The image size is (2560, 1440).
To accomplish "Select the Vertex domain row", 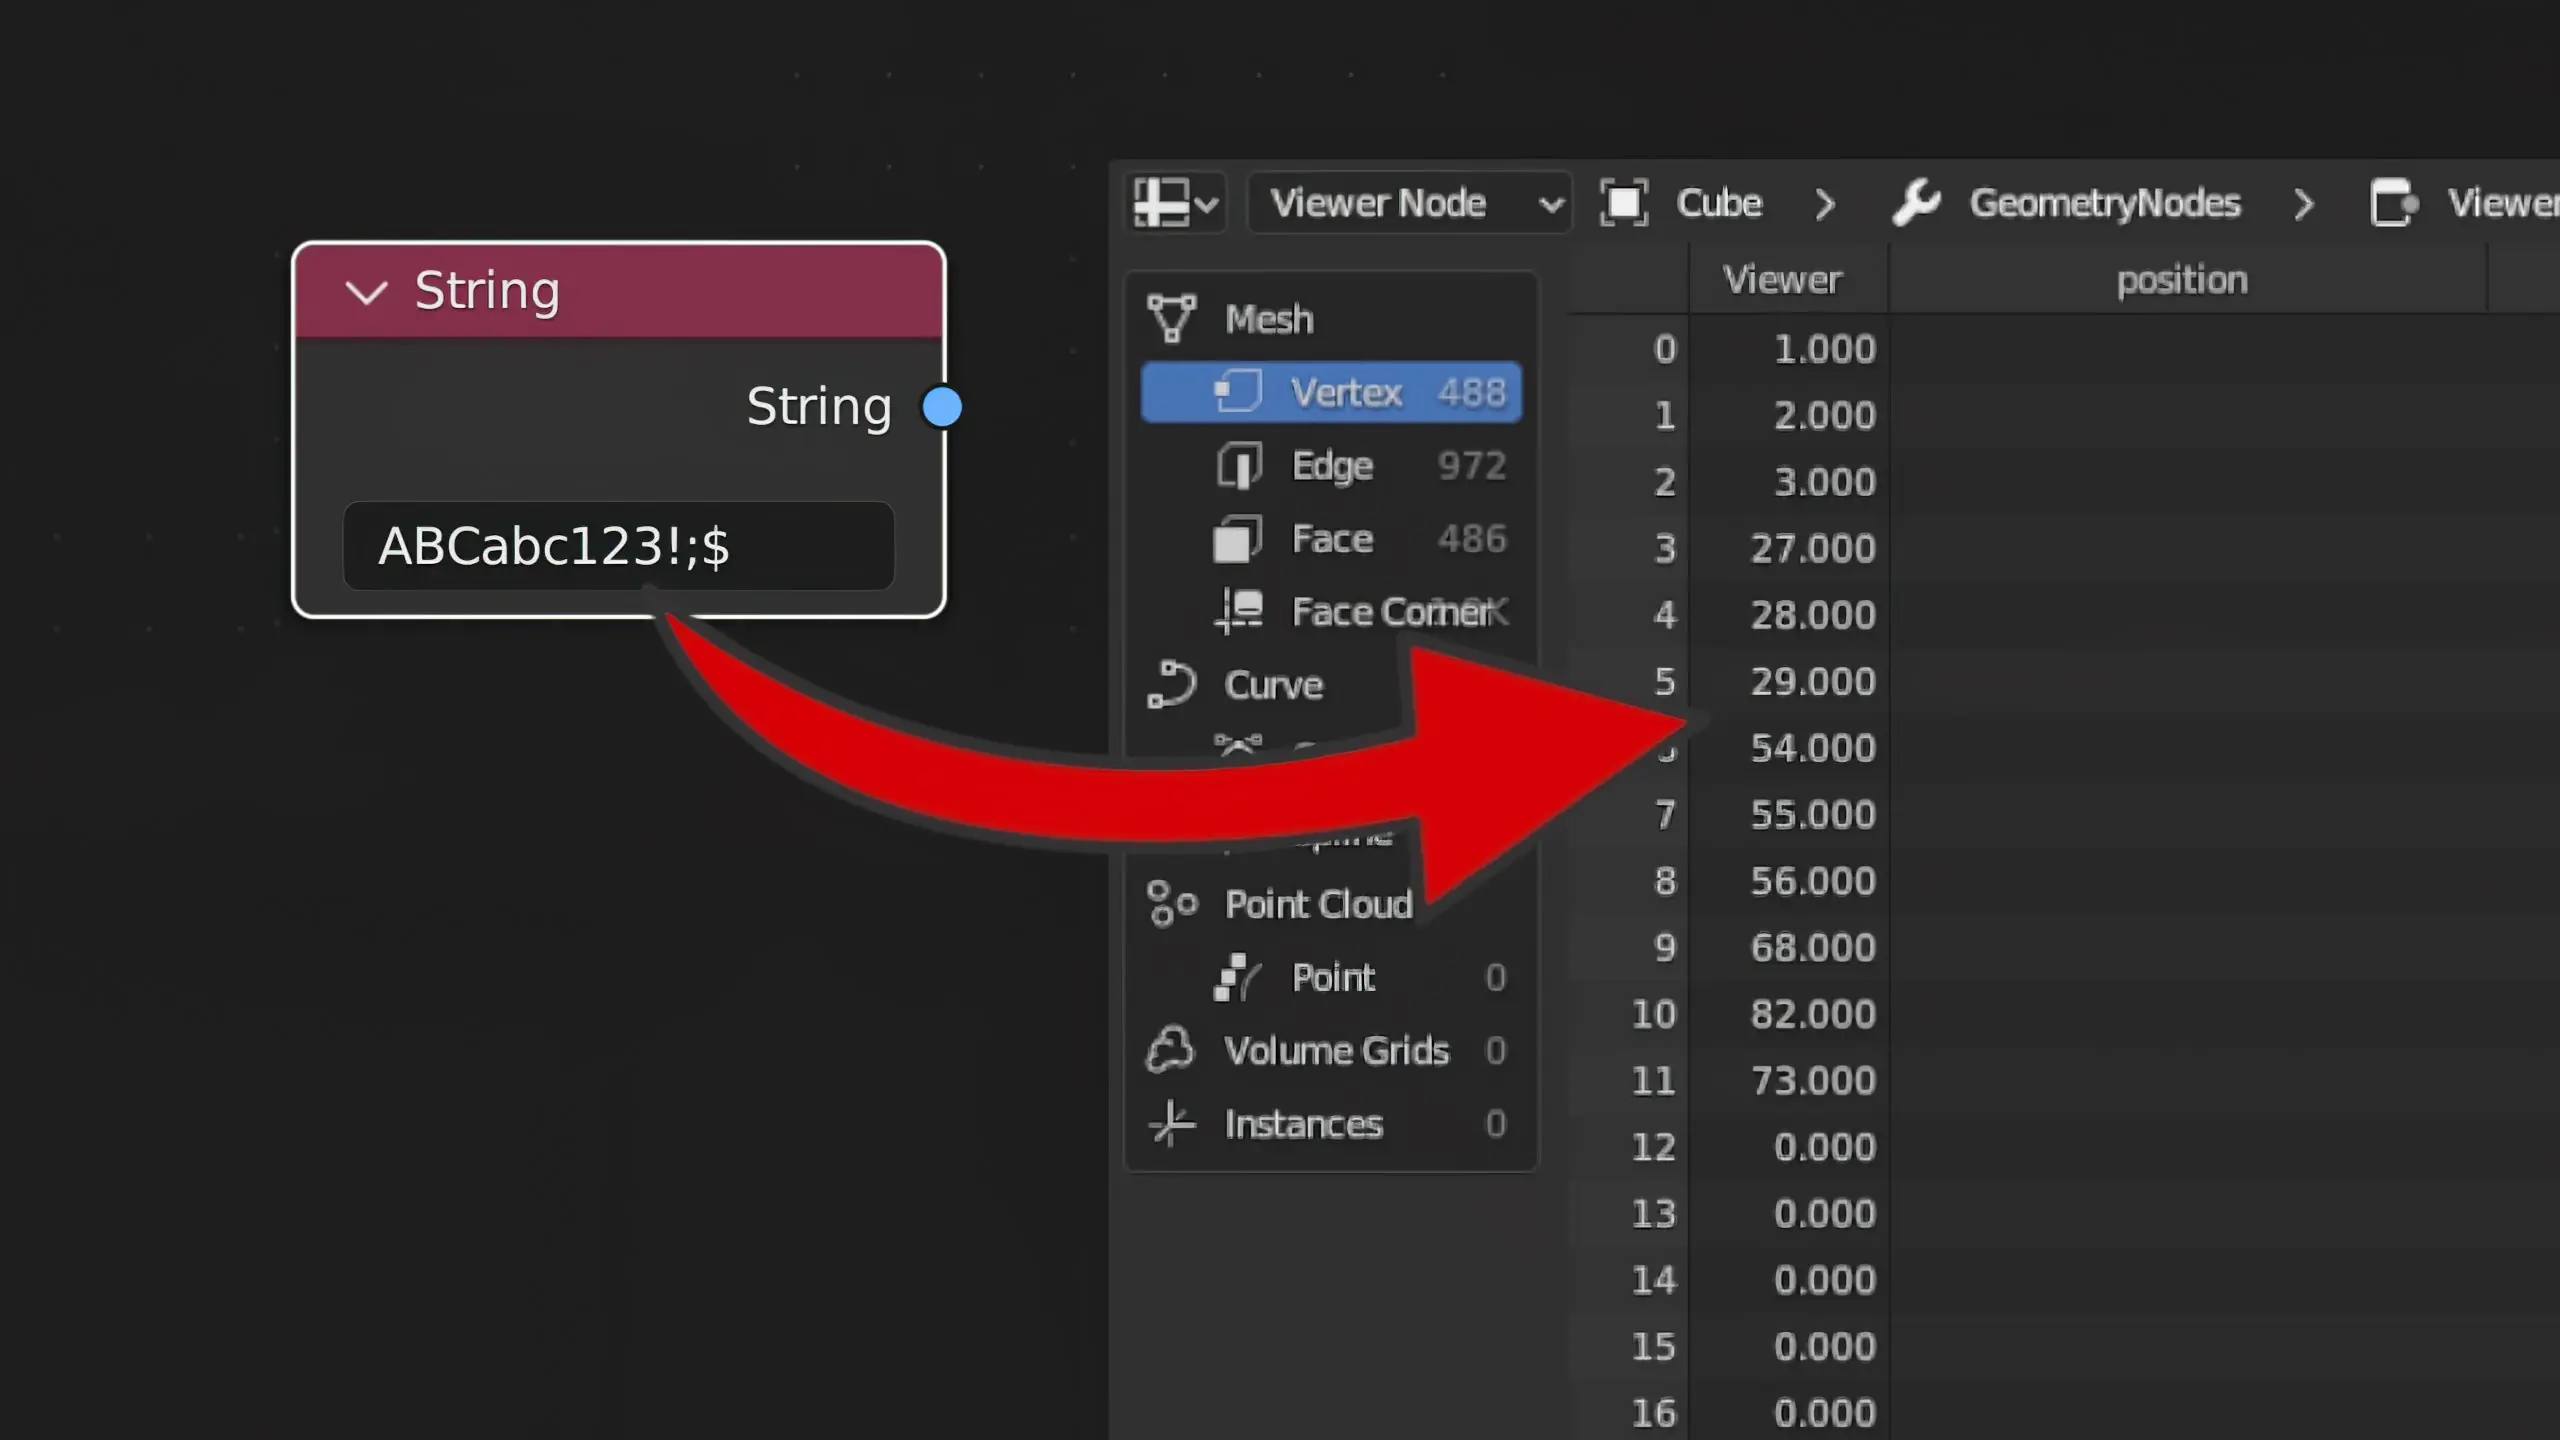I will point(1332,392).
